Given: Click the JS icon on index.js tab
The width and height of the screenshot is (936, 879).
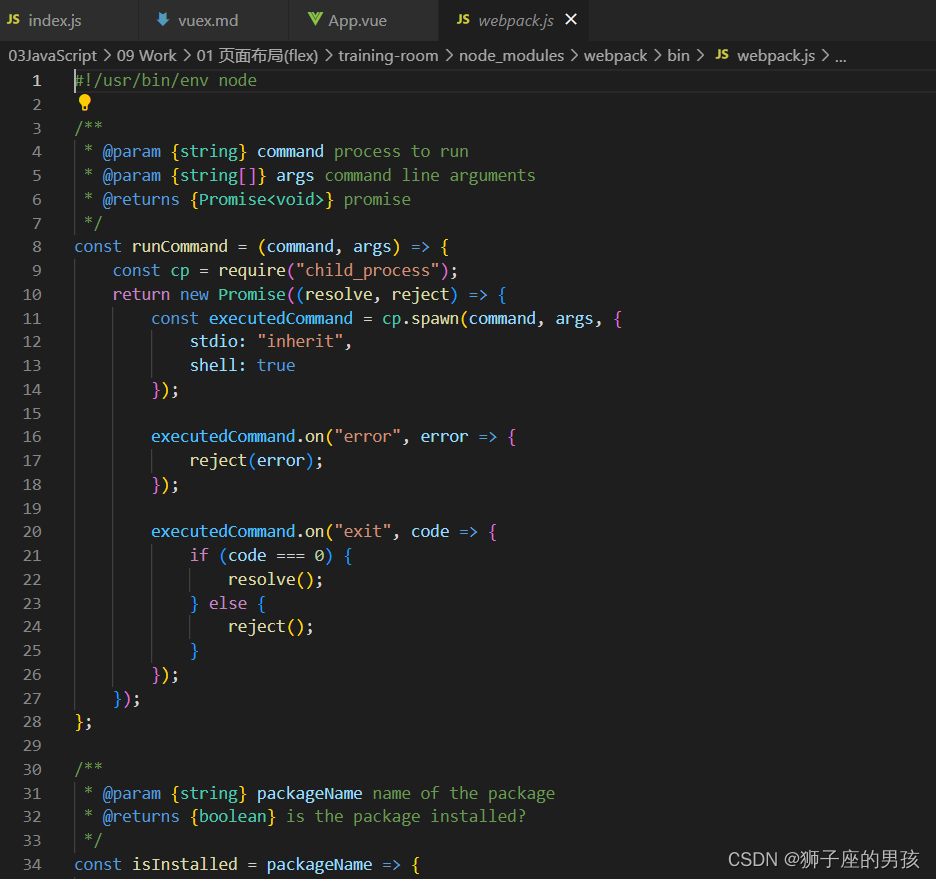Looking at the screenshot, I should (13, 20).
